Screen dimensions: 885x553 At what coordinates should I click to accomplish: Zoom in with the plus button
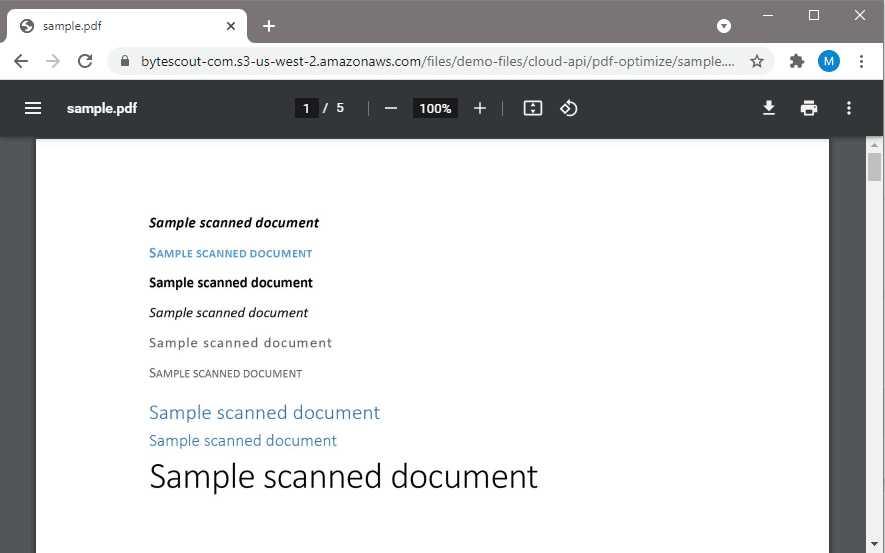pos(480,108)
